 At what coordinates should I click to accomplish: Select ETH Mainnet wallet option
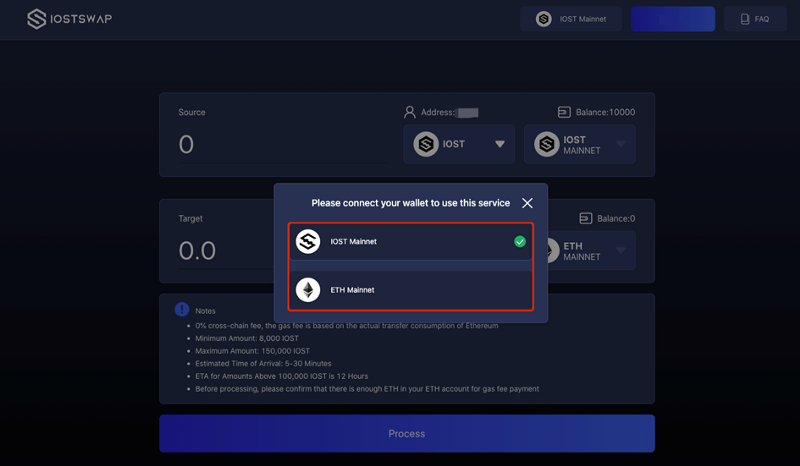pyautogui.click(x=411, y=290)
